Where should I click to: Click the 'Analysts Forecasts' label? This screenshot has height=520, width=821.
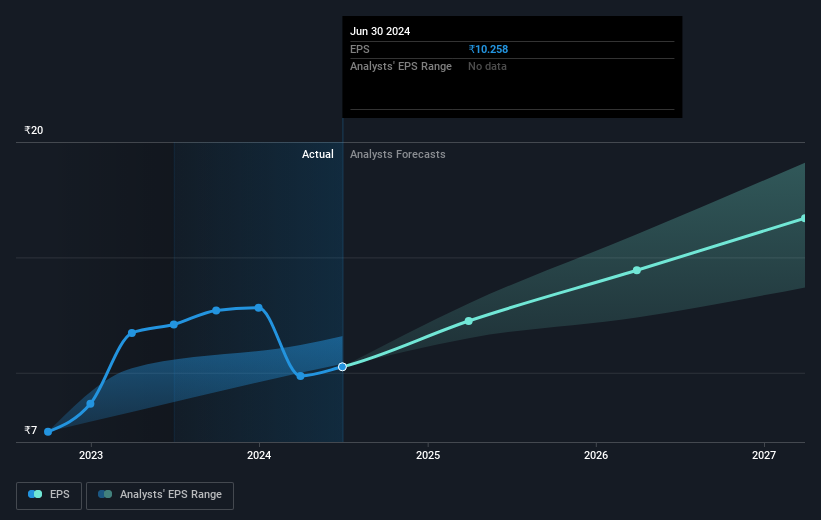pos(397,154)
